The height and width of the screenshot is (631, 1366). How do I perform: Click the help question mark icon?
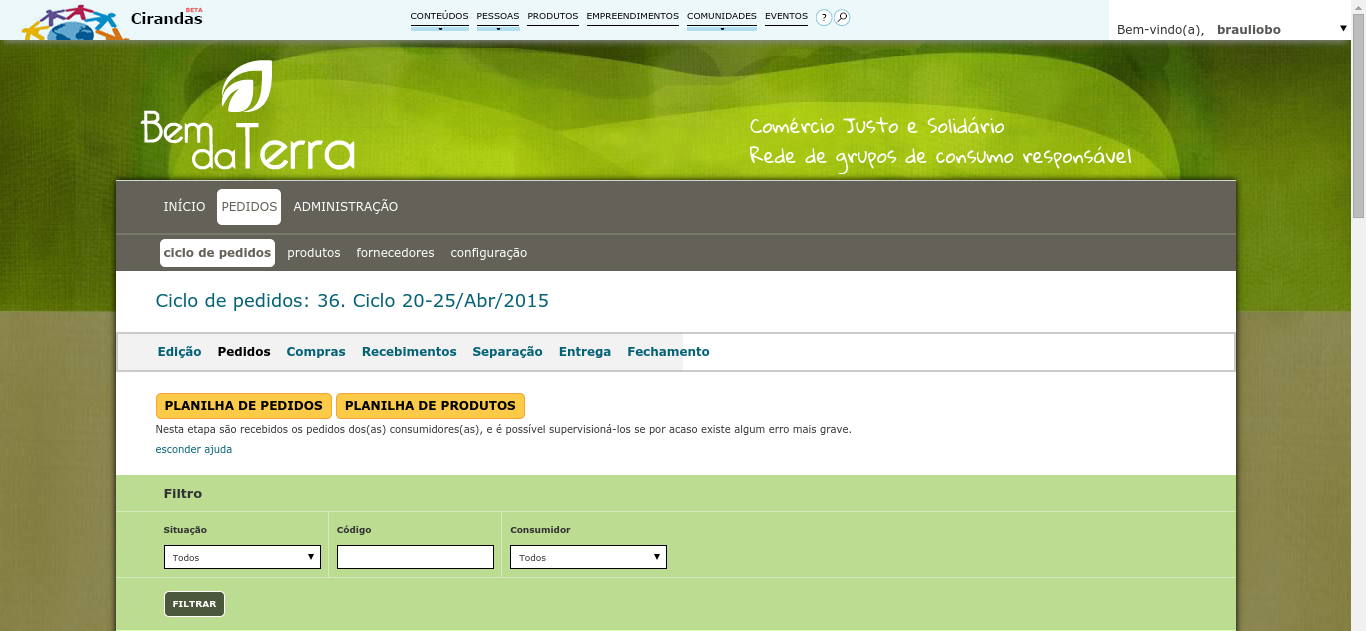point(824,17)
